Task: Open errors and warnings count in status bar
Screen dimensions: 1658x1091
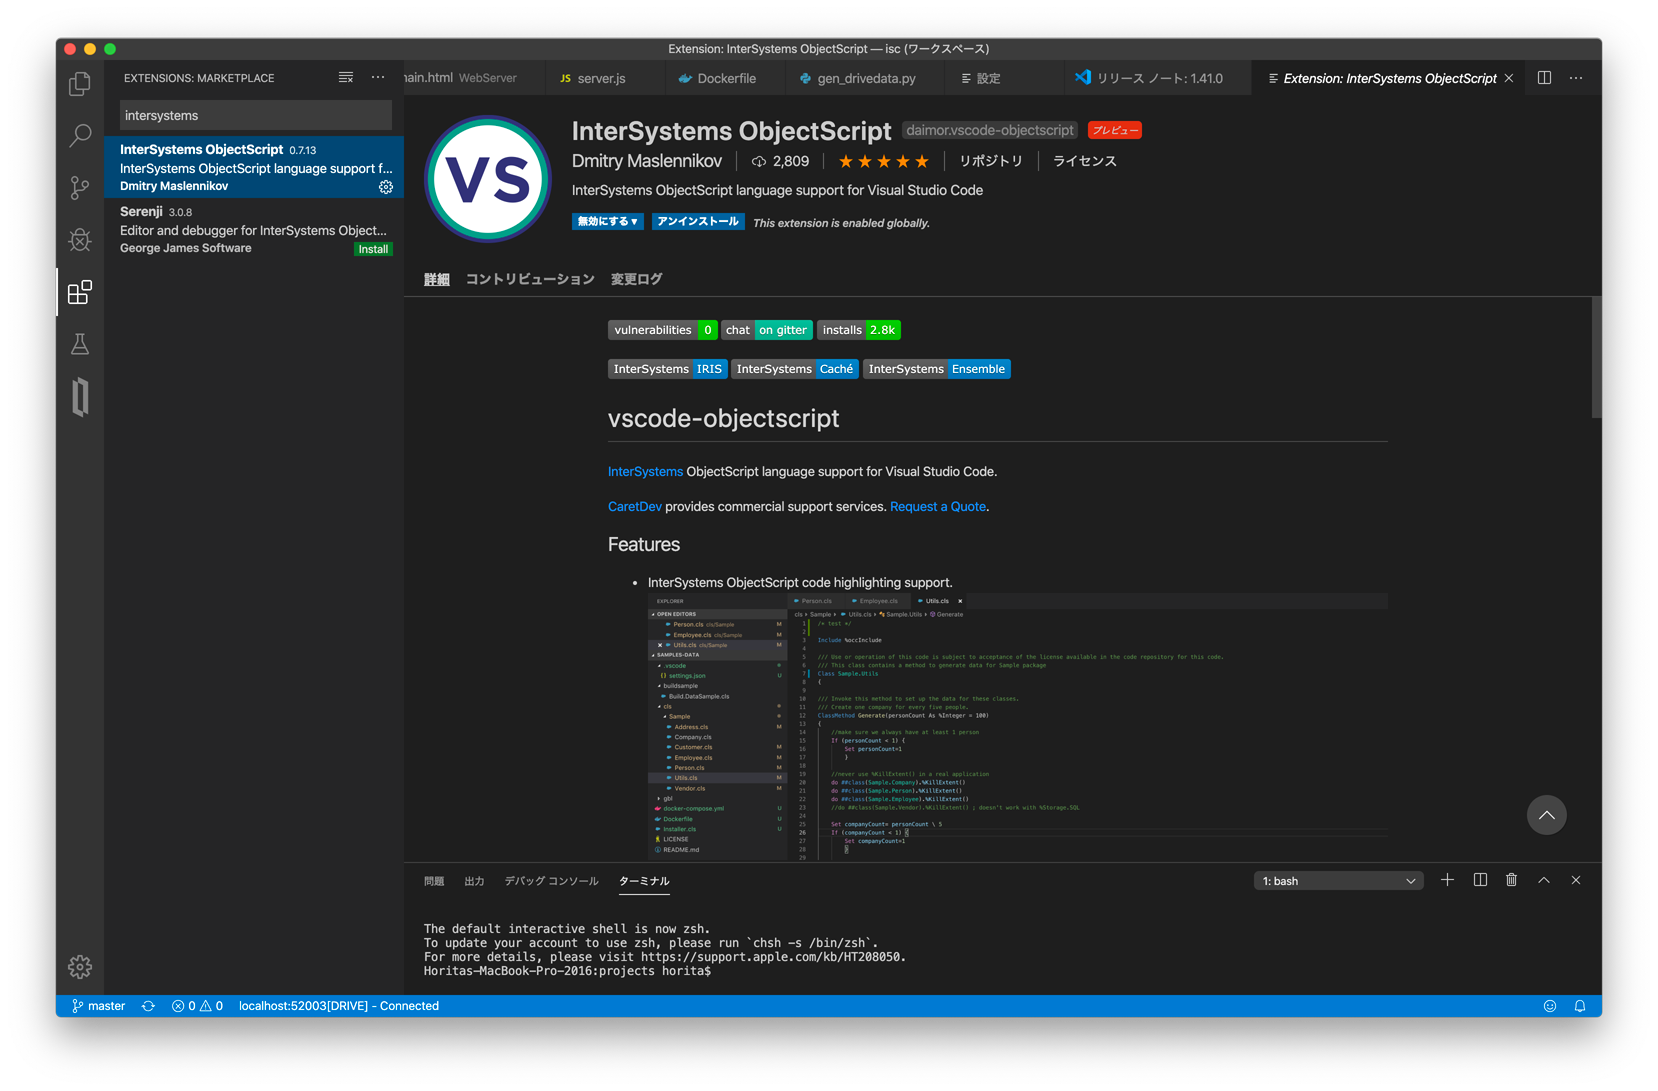Action: tap(197, 1006)
